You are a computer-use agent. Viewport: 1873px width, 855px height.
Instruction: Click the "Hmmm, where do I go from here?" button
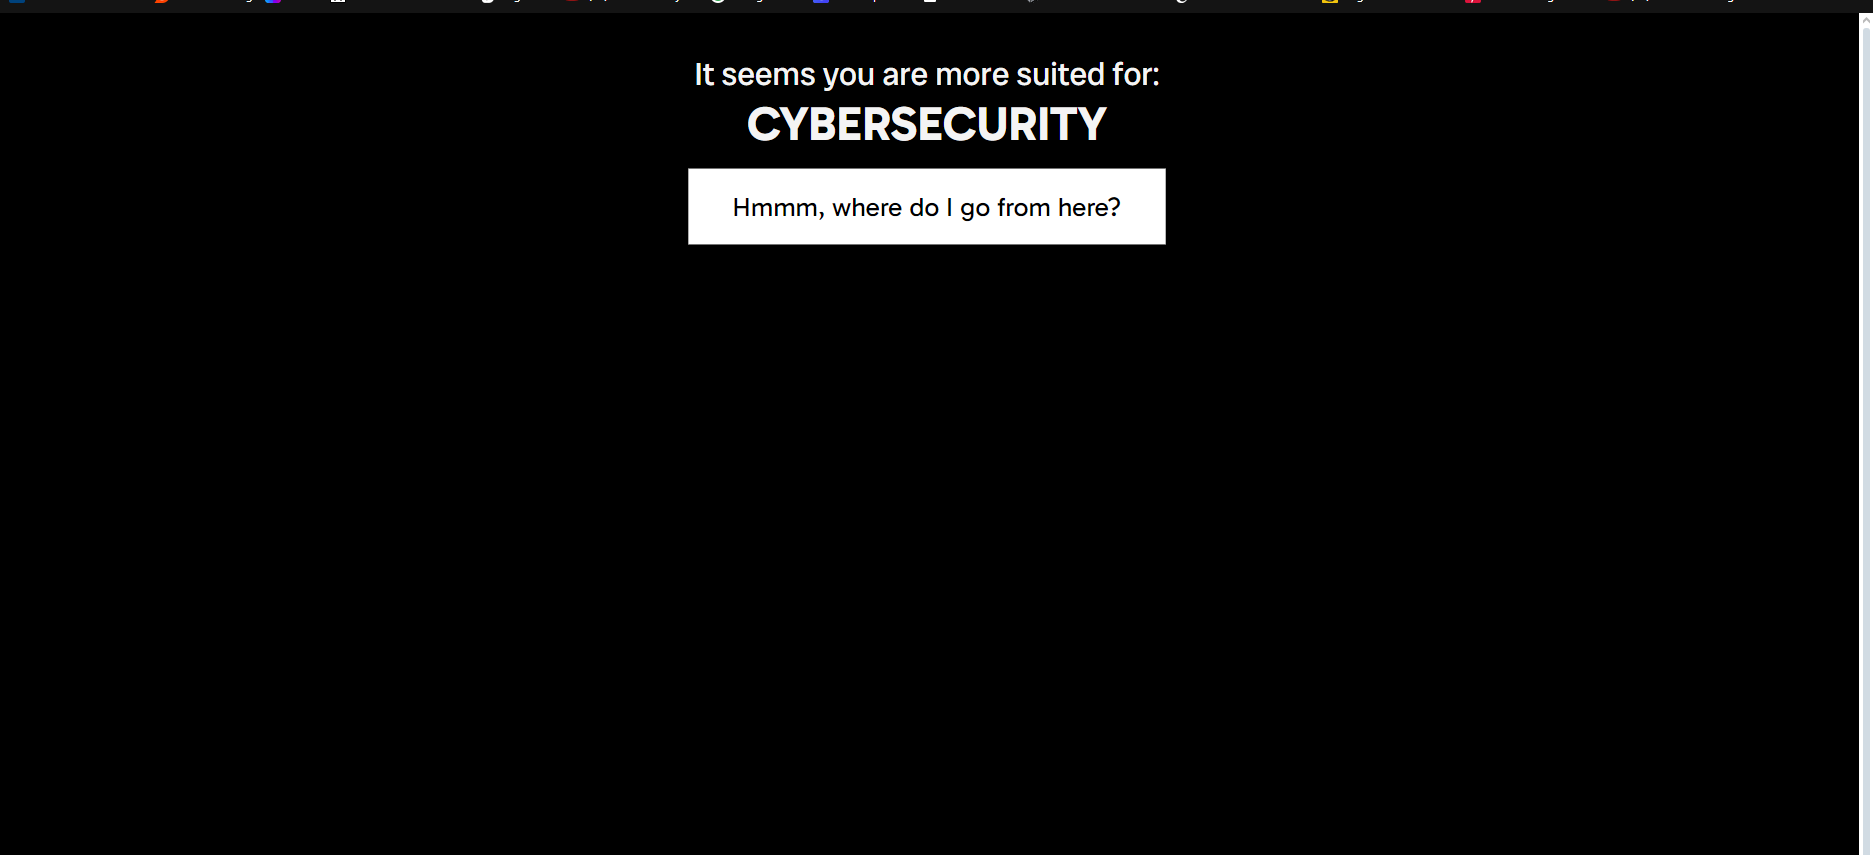tap(926, 206)
